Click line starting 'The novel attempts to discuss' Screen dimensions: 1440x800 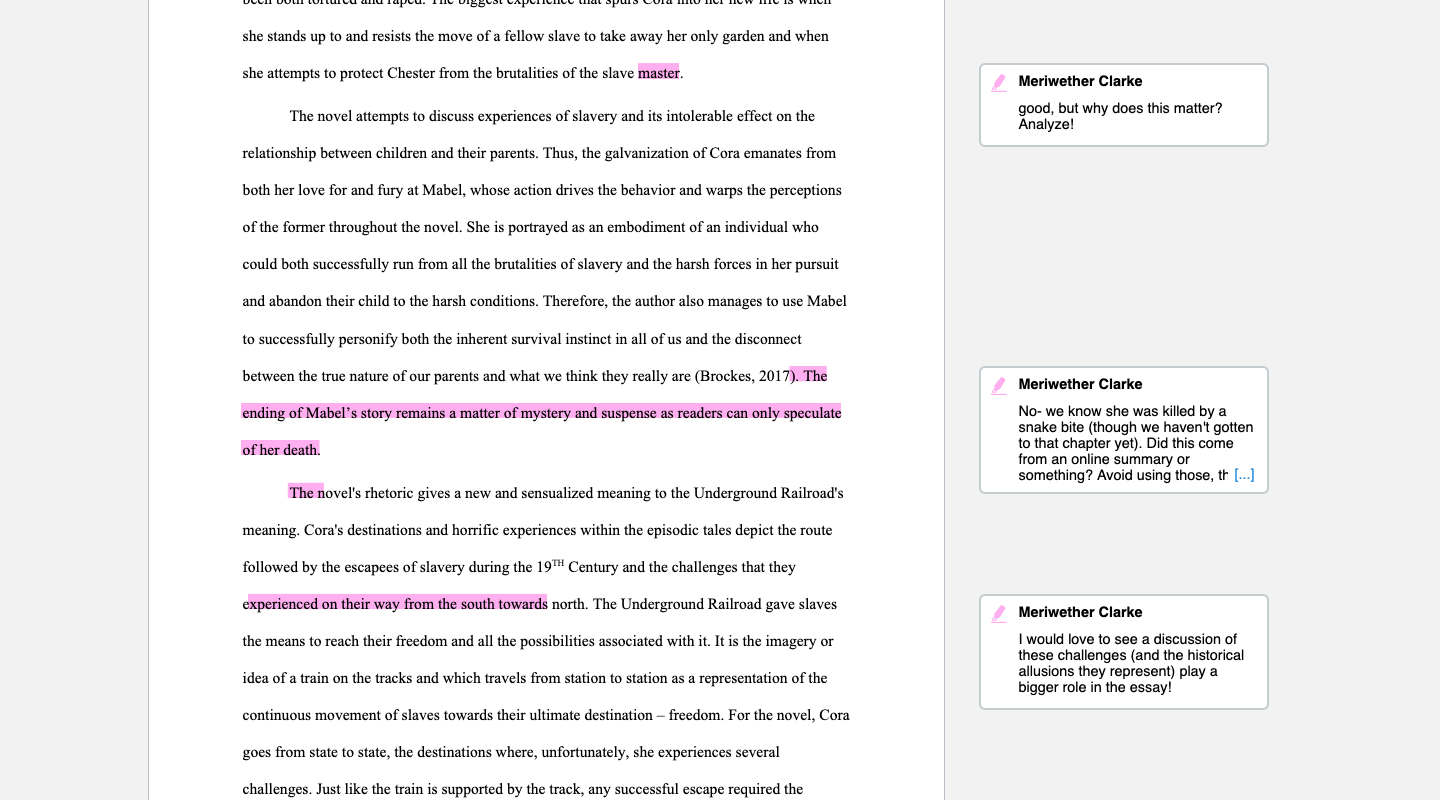(x=552, y=116)
